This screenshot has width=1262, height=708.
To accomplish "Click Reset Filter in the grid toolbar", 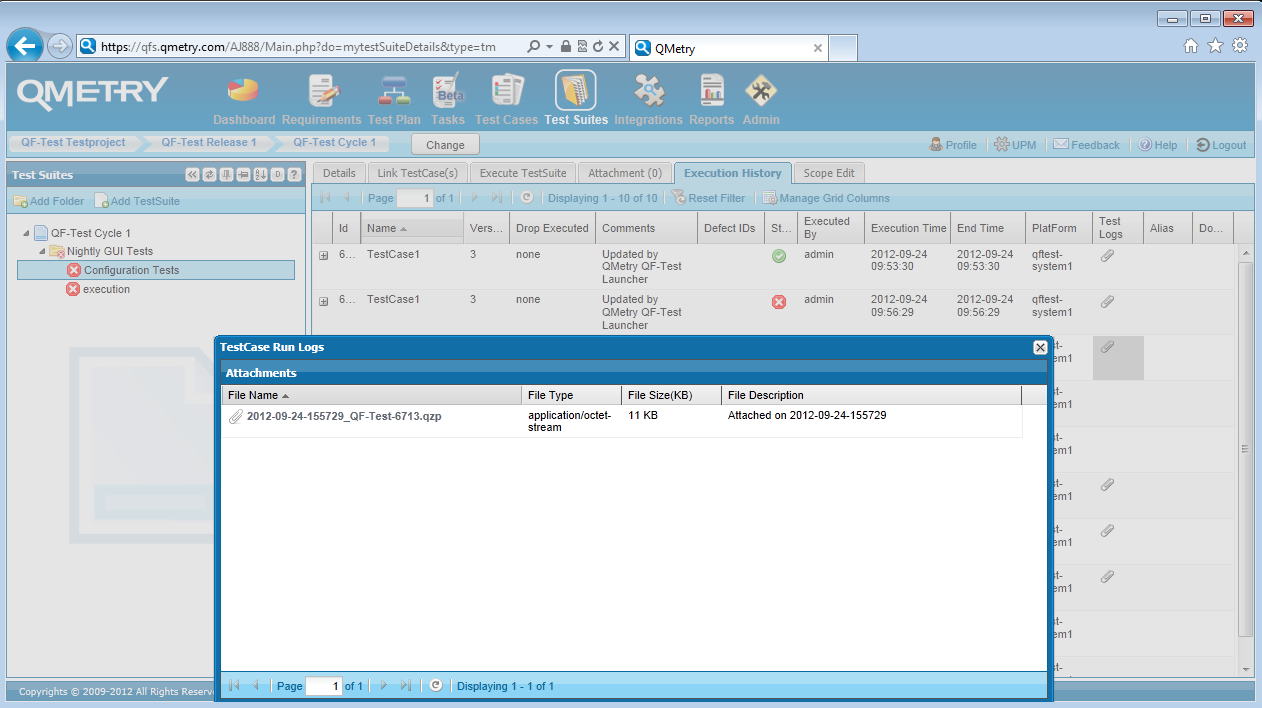I will 708,198.
